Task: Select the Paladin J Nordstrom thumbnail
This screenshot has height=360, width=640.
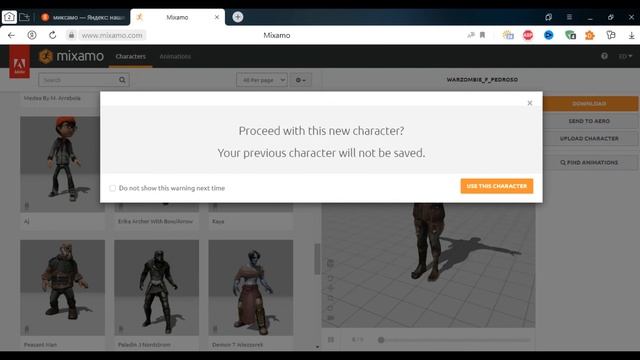Action: (157, 288)
